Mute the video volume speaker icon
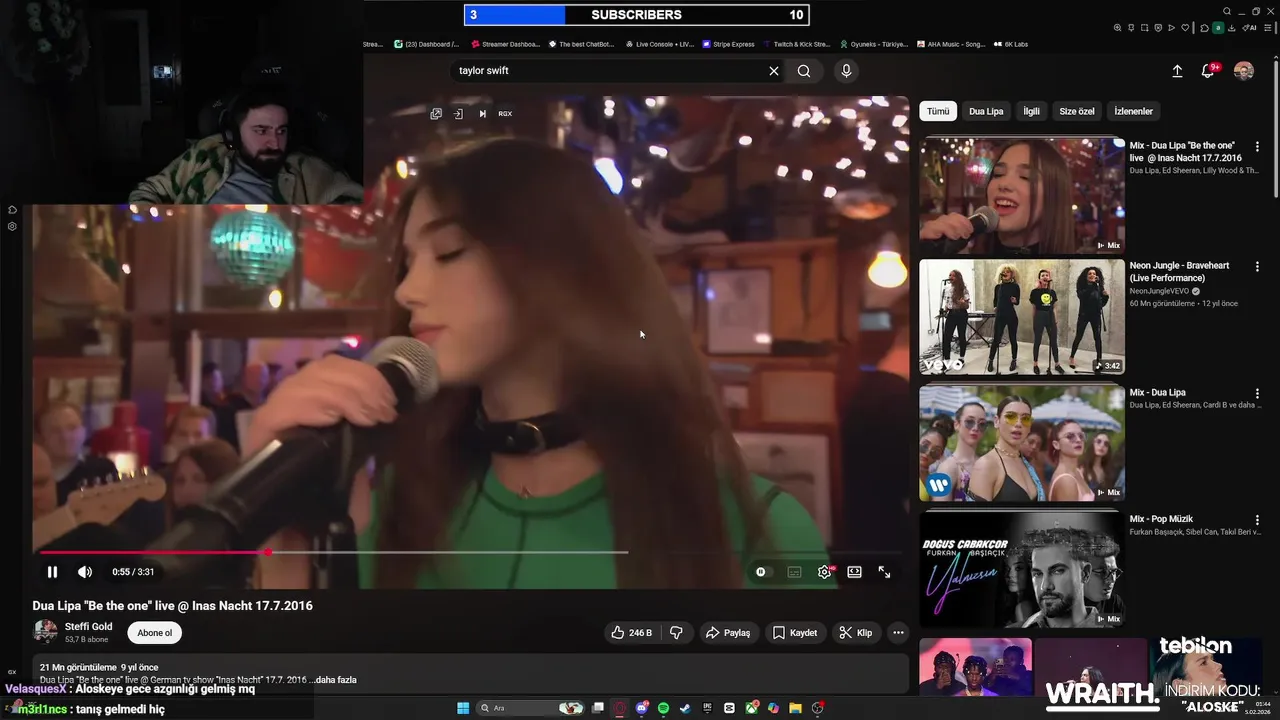The image size is (1280, 720). click(85, 572)
